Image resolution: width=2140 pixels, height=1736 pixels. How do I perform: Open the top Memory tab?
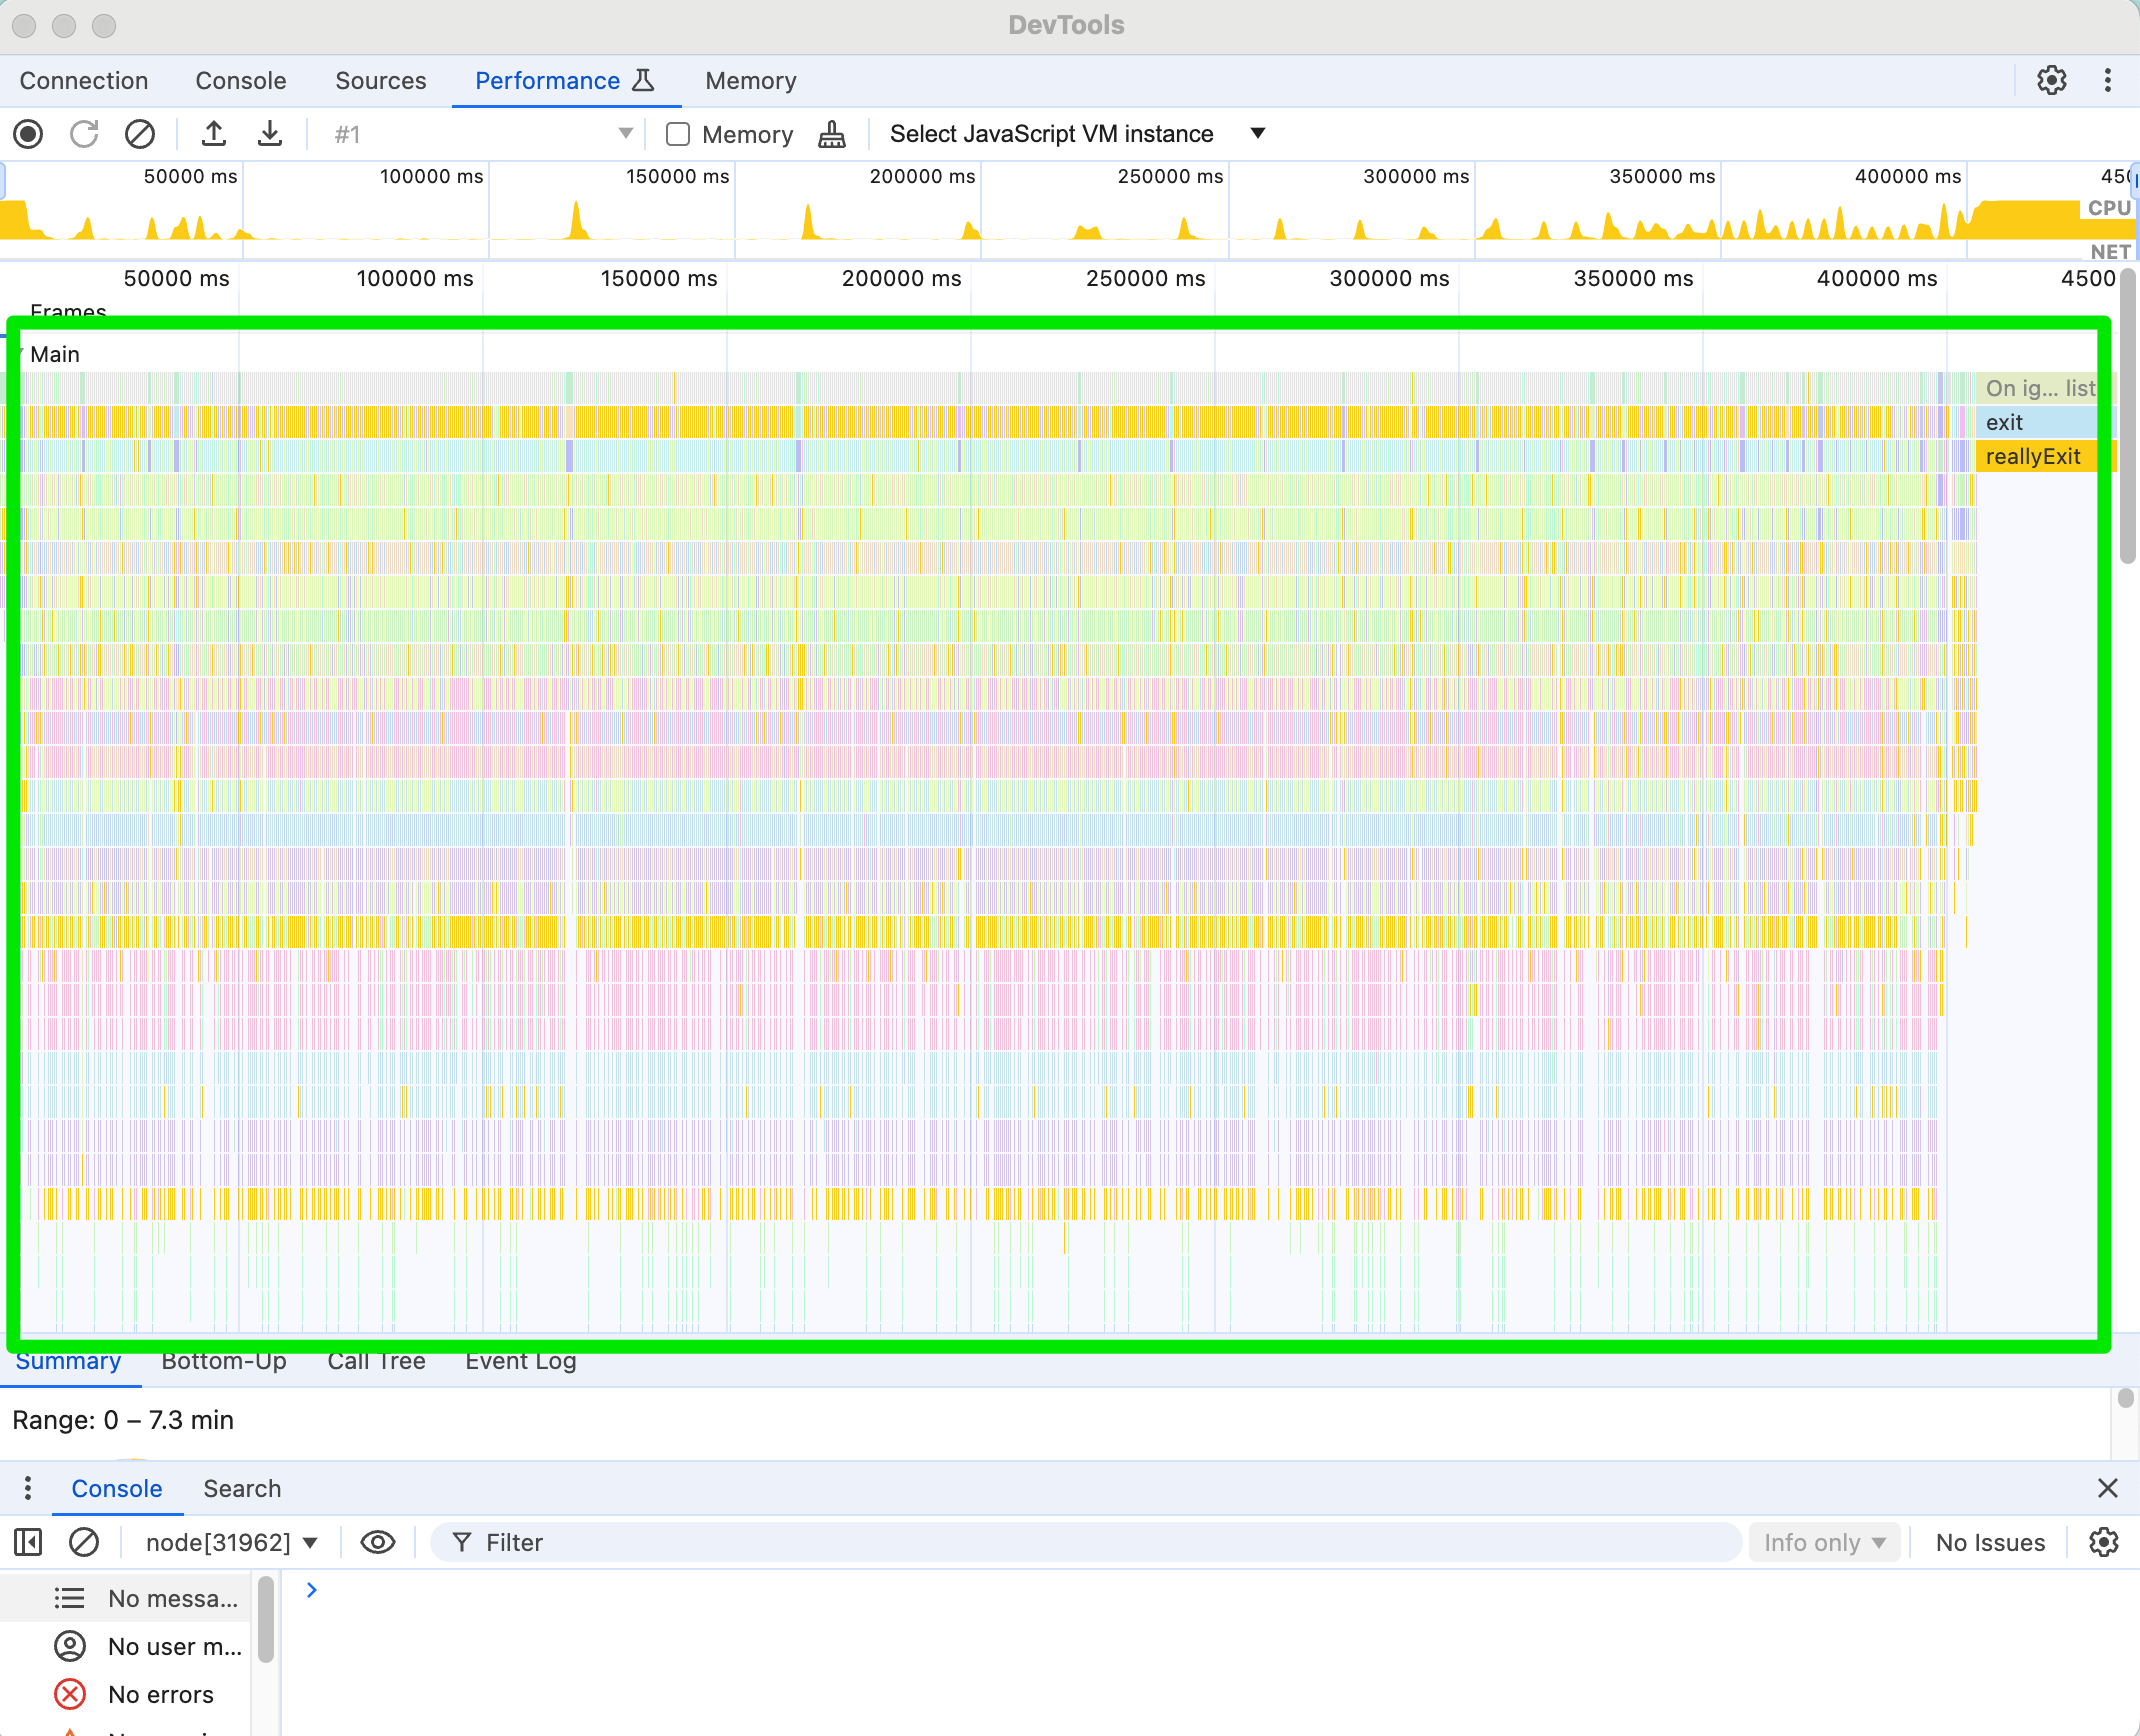coord(751,80)
